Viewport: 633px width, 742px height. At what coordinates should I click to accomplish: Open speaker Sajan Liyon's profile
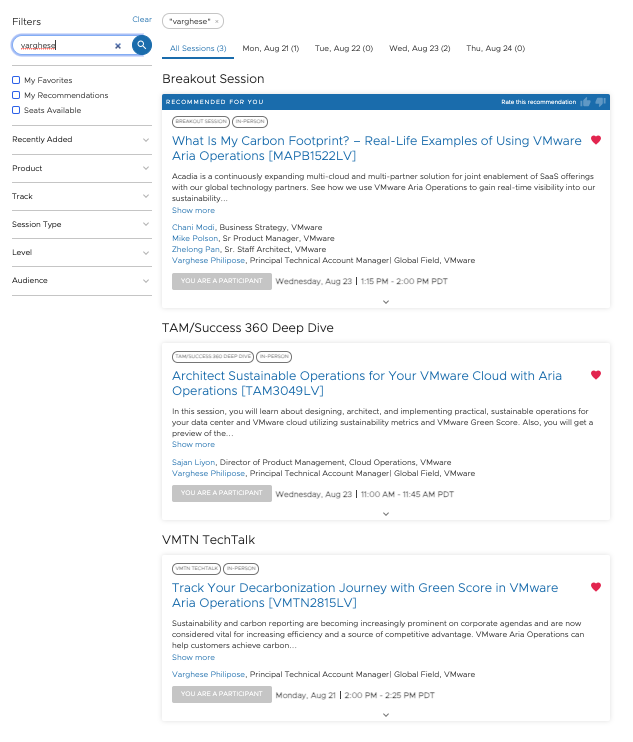[x=193, y=462]
